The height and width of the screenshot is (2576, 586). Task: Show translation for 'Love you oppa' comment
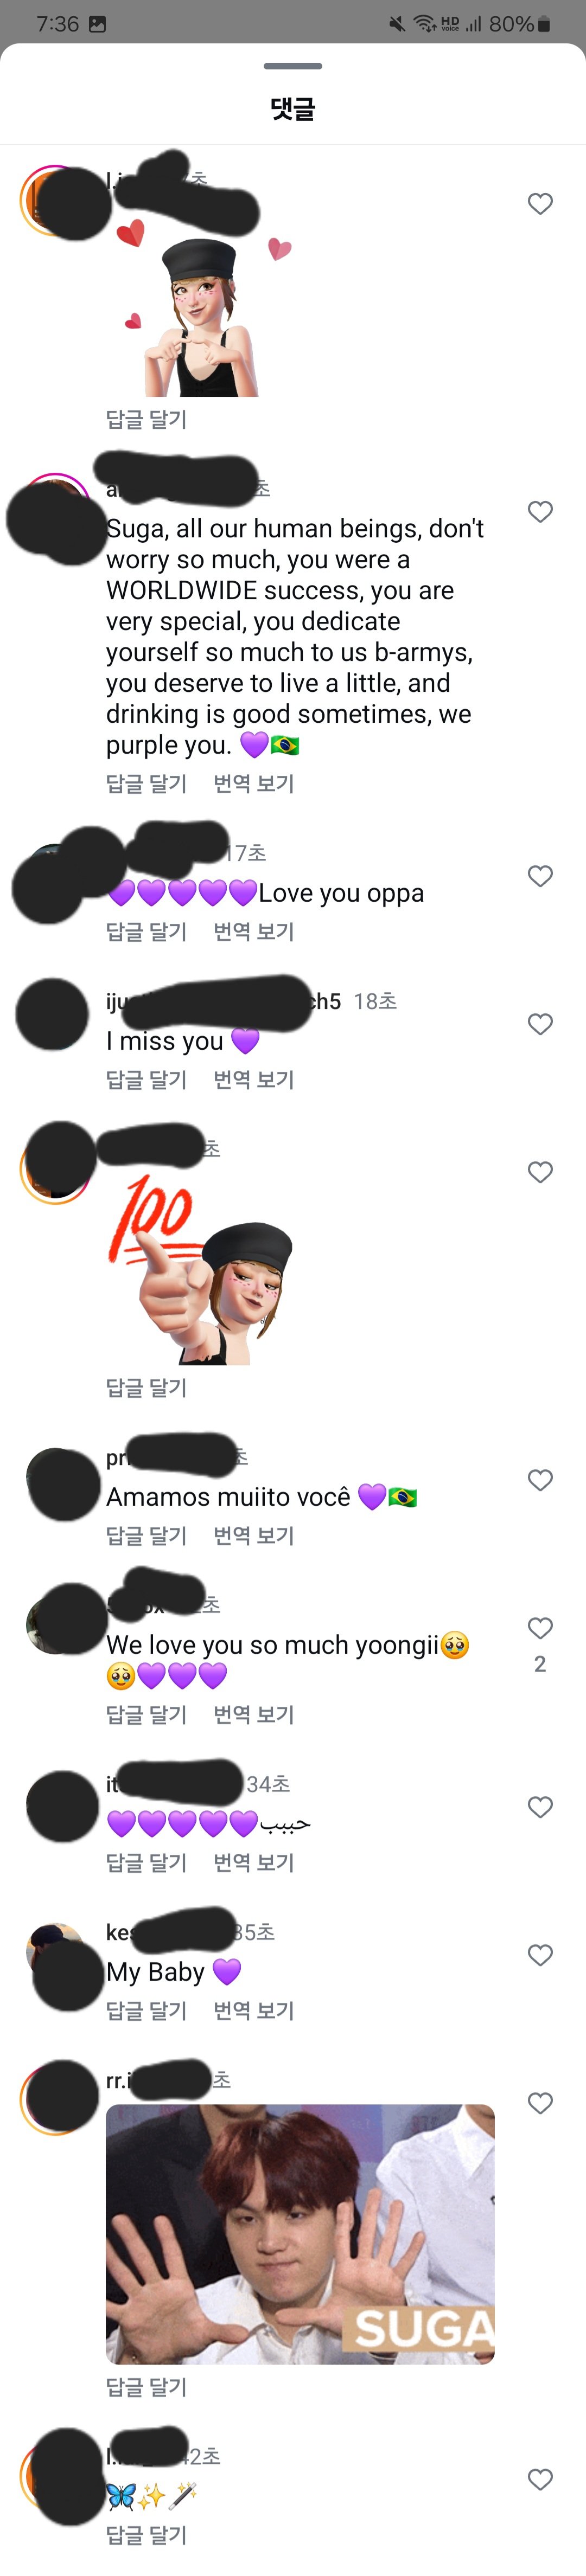[x=254, y=932]
